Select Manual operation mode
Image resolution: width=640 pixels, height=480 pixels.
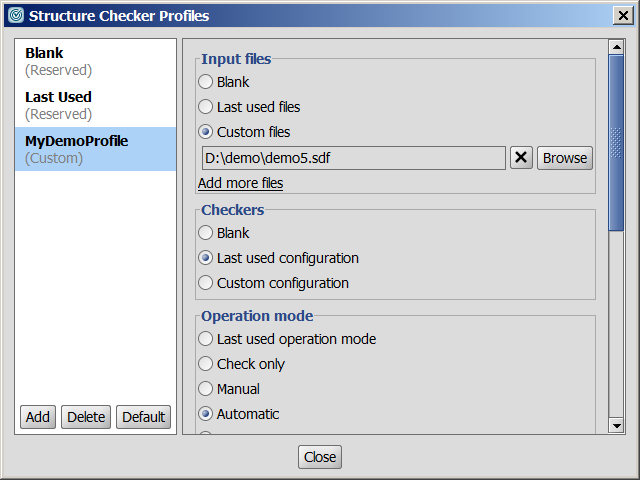(206, 389)
